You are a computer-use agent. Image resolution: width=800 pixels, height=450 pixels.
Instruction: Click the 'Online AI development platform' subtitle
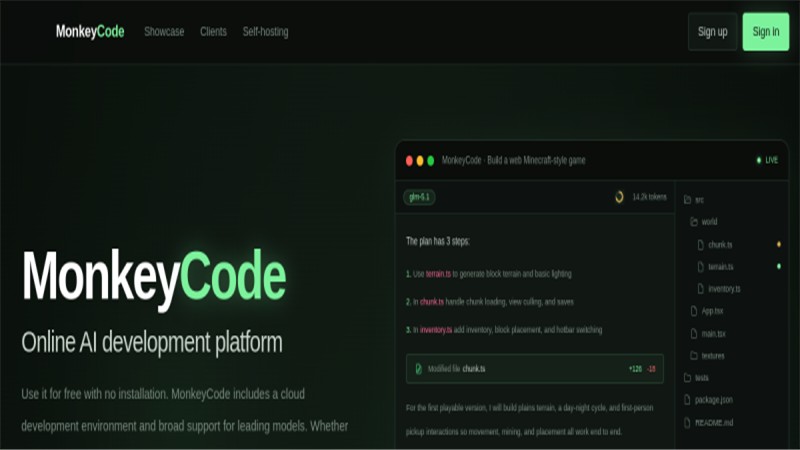pyautogui.click(x=152, y=342)
